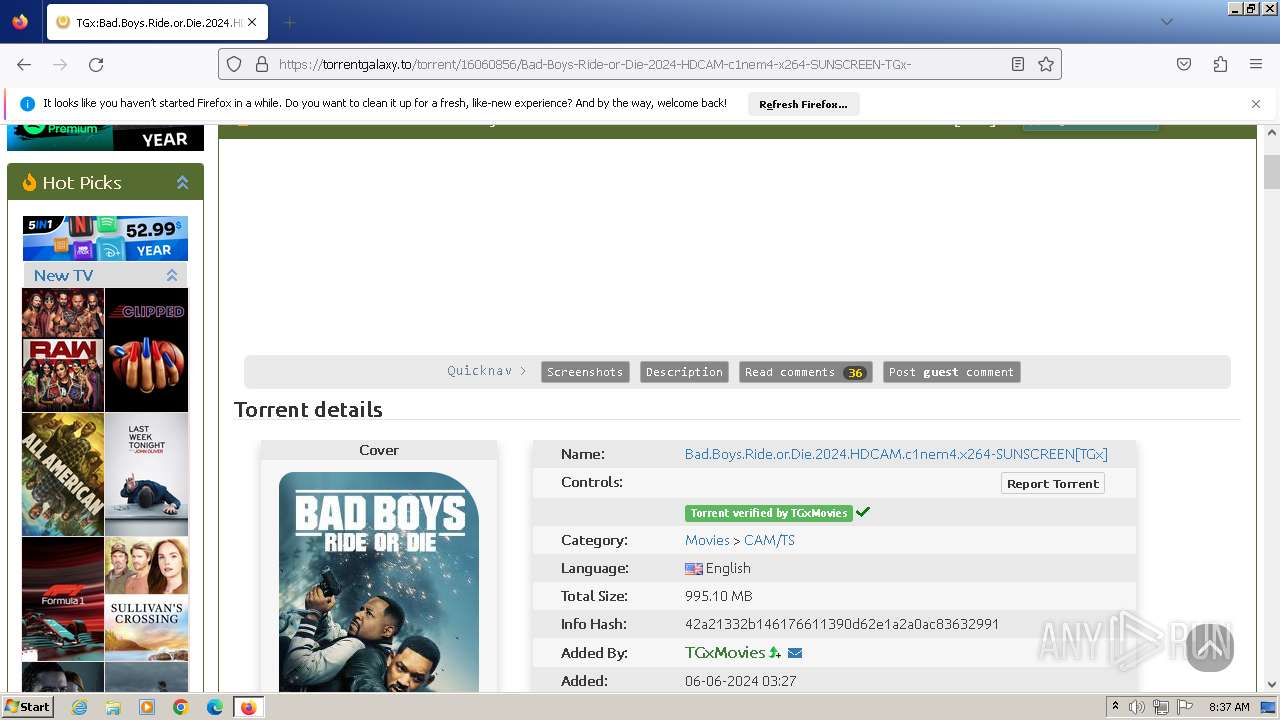
Task: Launch Internet Explorer from taskbar
Action: [79, 707]
